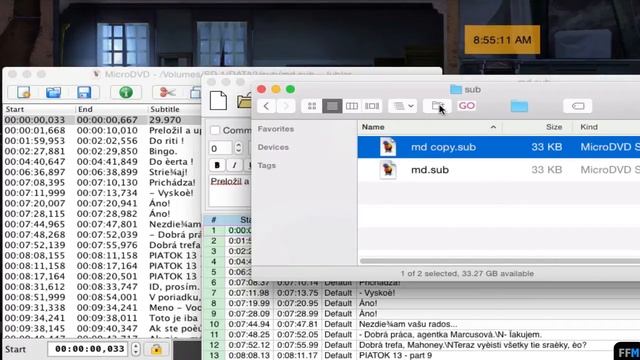The width and height of the screenshot is (640, 360).
Task: Select Jubler row starting 00:09:34,241
Action: [x=102, y=318]
